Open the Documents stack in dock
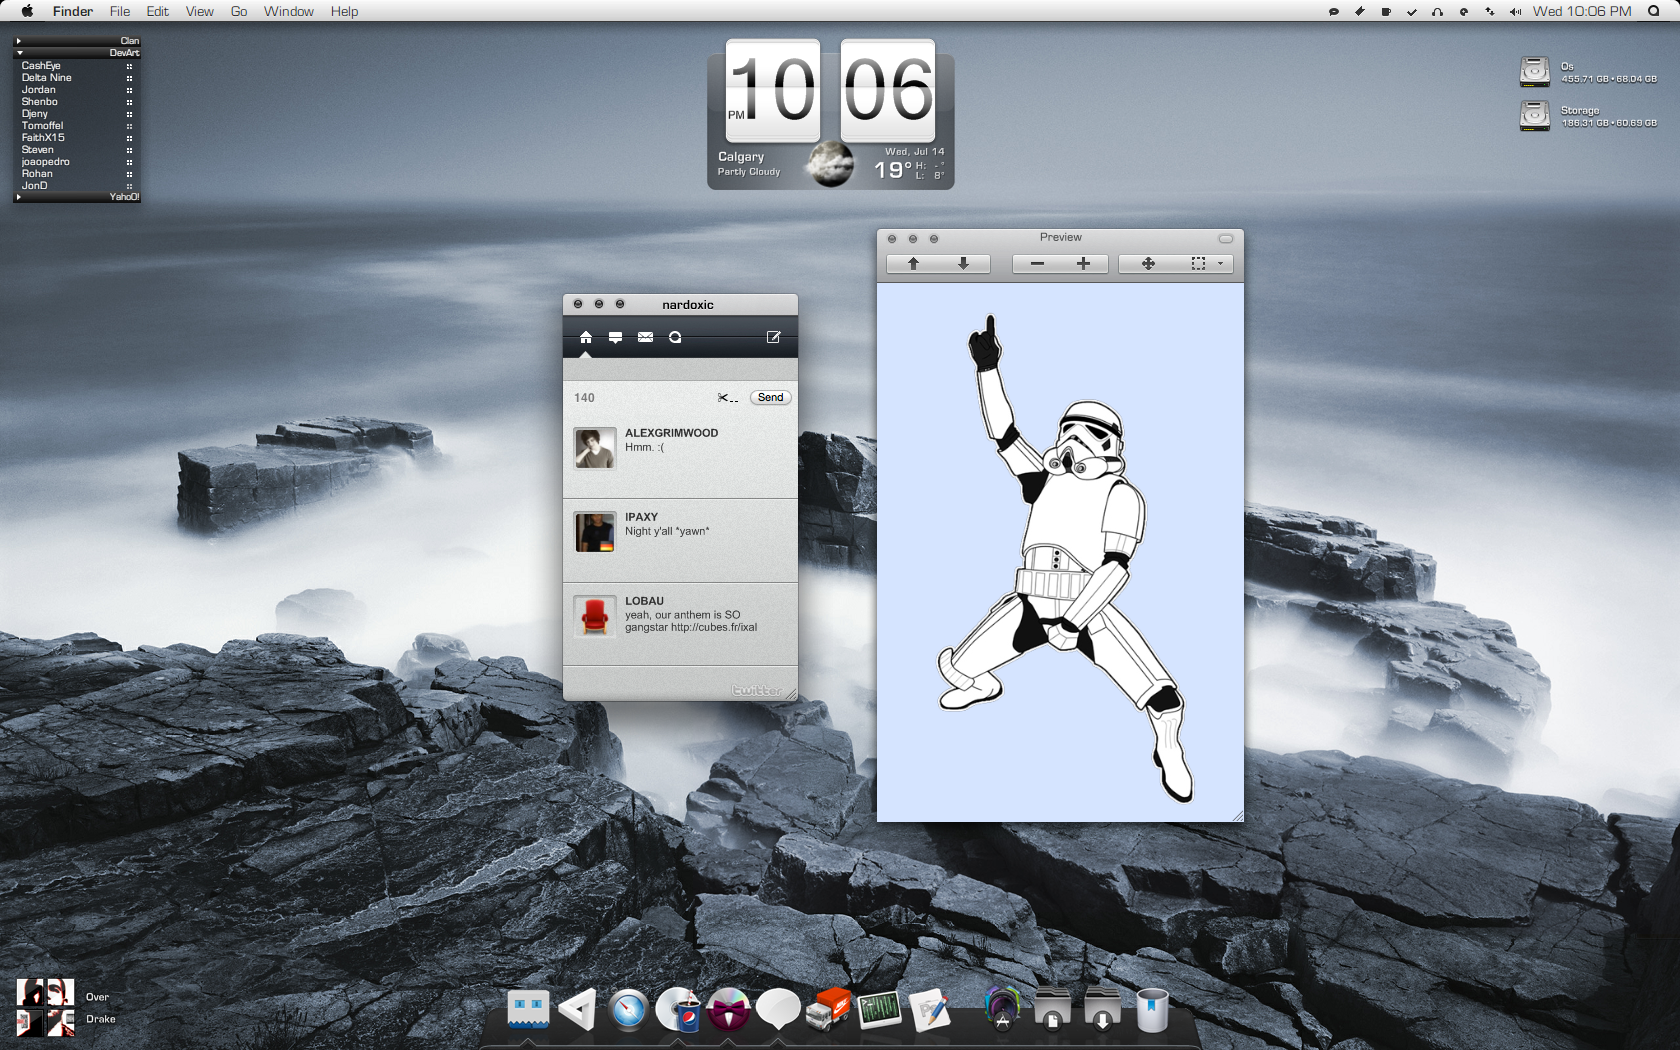Image resolution: width=1680 pixels, height=1050 pixels. 1052,1009
